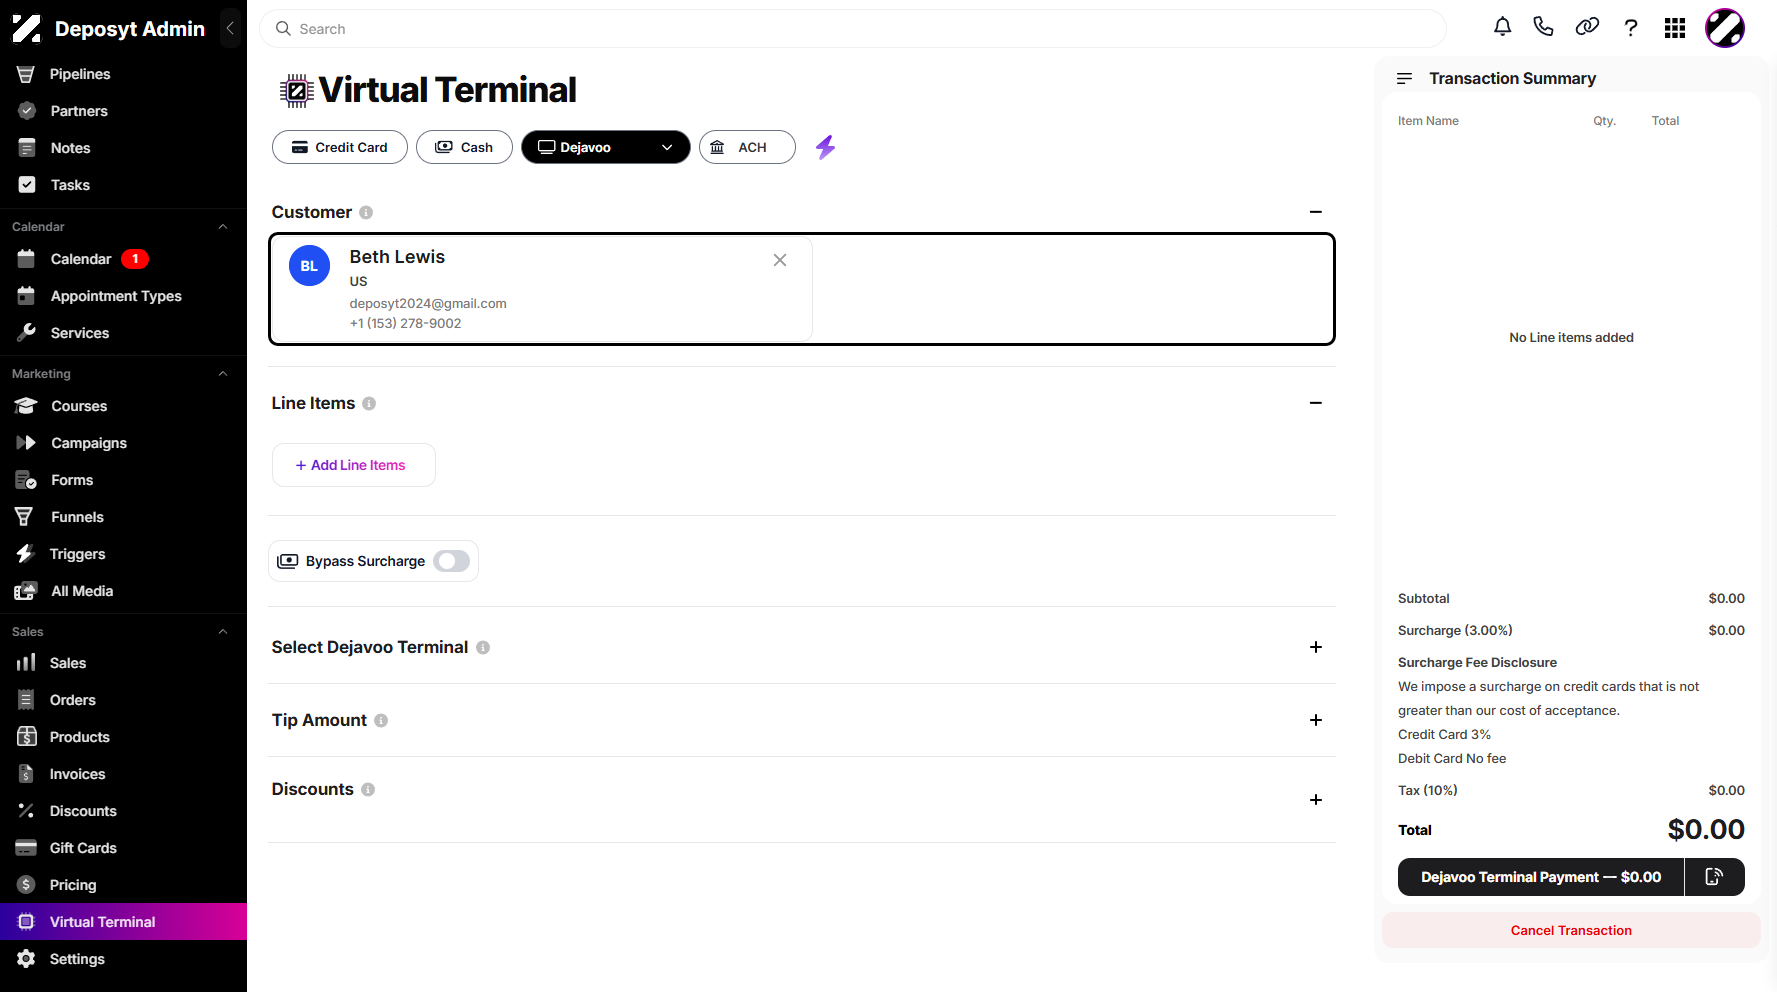Screen dimensions: 1777x992
Task: Select Credit Card payment method
Action: [340, 147]
